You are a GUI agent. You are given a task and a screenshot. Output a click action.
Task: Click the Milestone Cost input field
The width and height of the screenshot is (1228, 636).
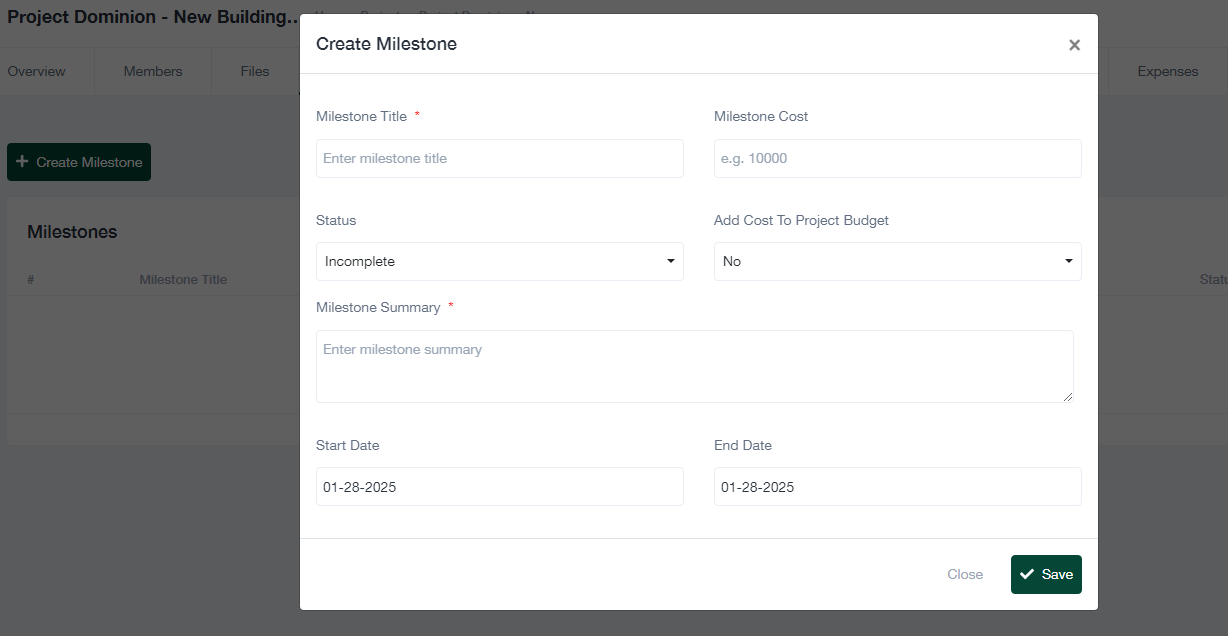[897, 158]
